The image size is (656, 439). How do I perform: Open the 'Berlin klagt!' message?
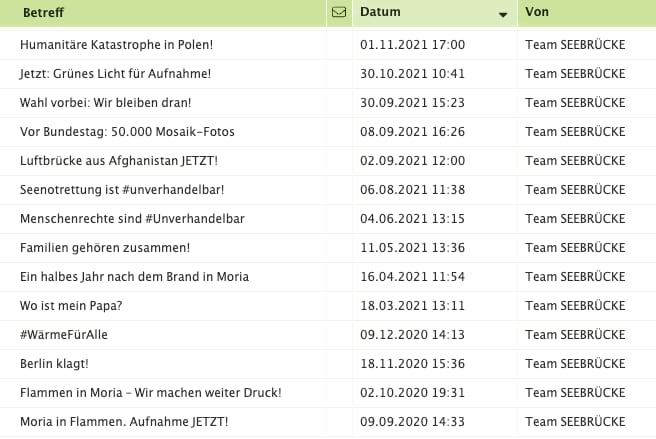click(x=54, y=364)
